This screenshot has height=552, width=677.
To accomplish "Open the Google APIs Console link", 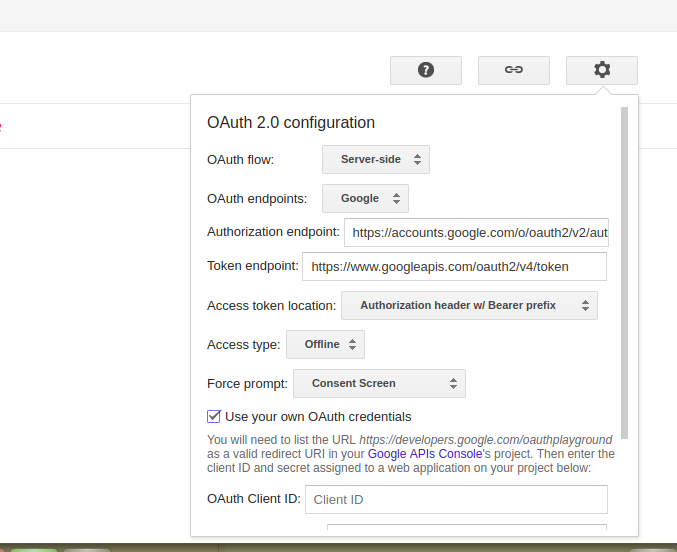I will (x=425, y=454).
